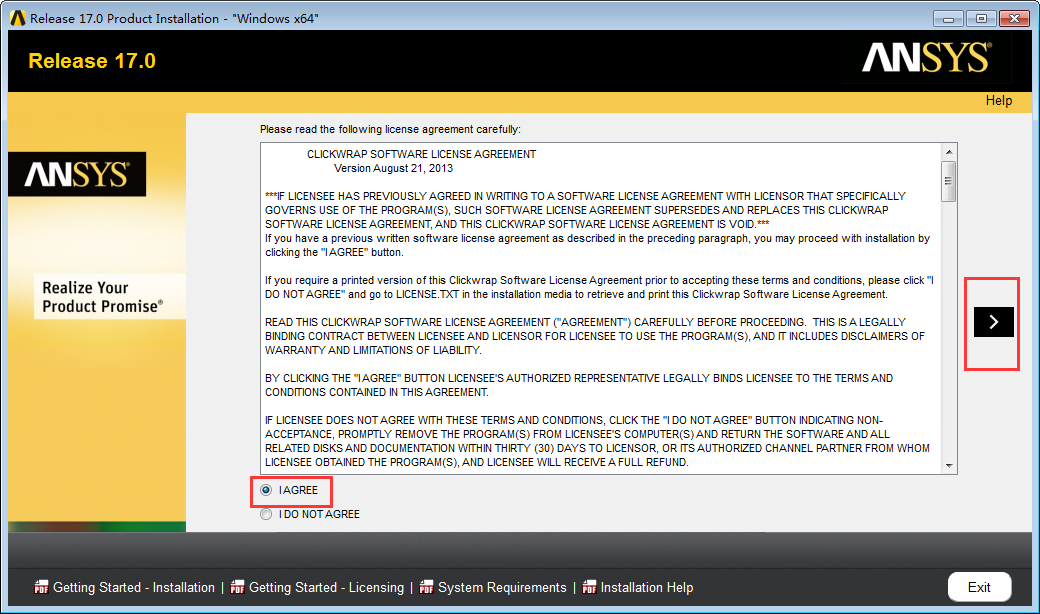
Task: Open the Getting Started - Installation link
Action: [x=133, y=587]
